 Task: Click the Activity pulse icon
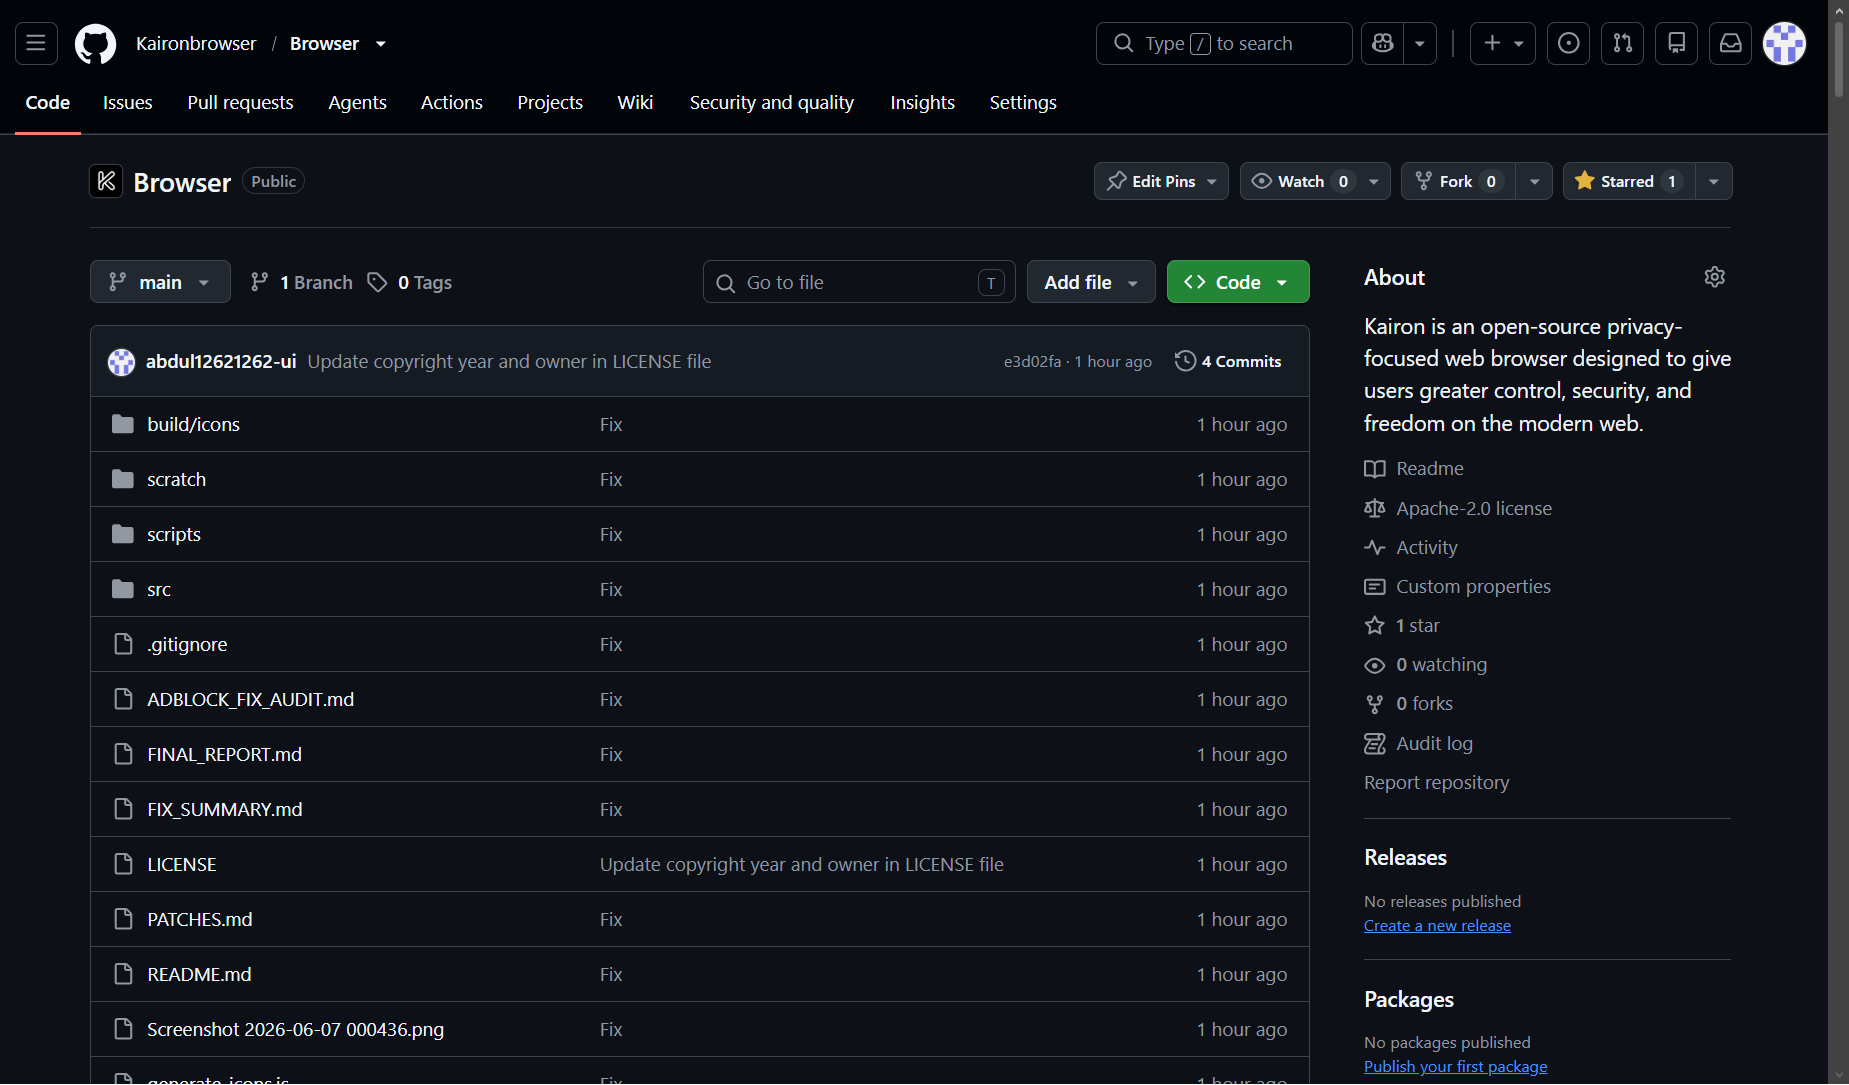pos(1375,547)
